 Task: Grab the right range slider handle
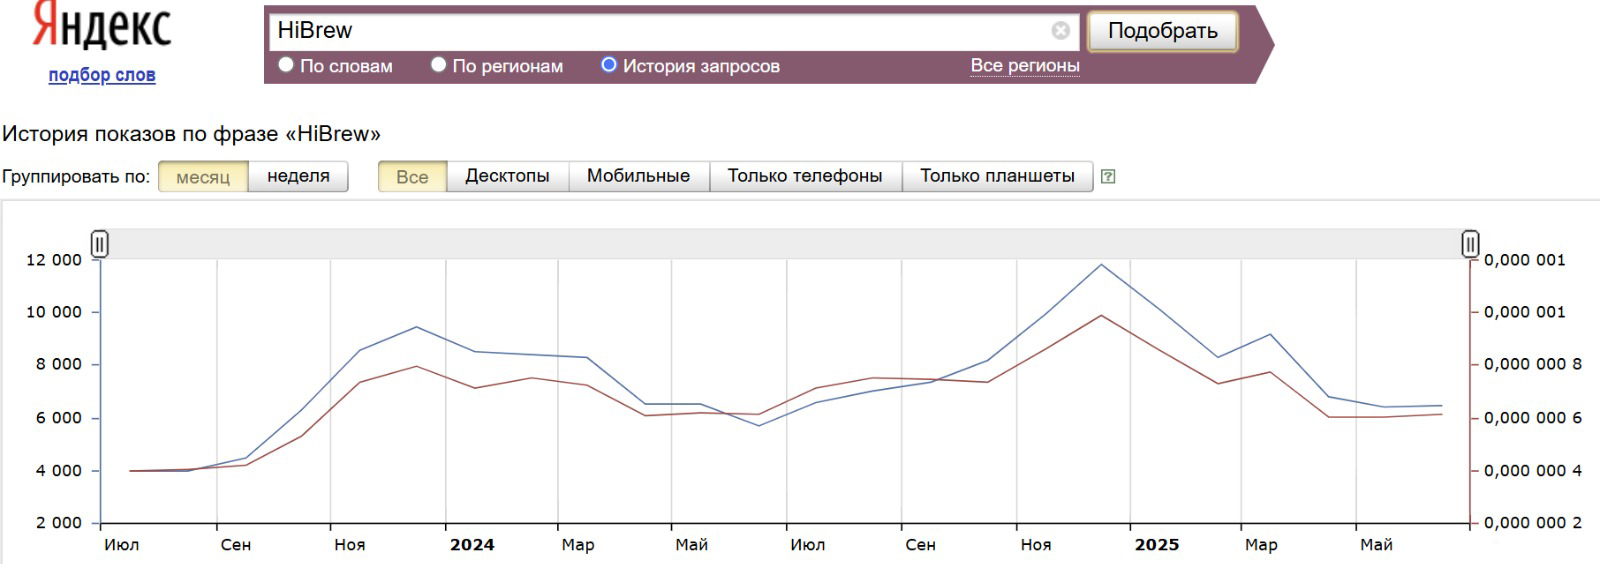tap(1470, 244)
